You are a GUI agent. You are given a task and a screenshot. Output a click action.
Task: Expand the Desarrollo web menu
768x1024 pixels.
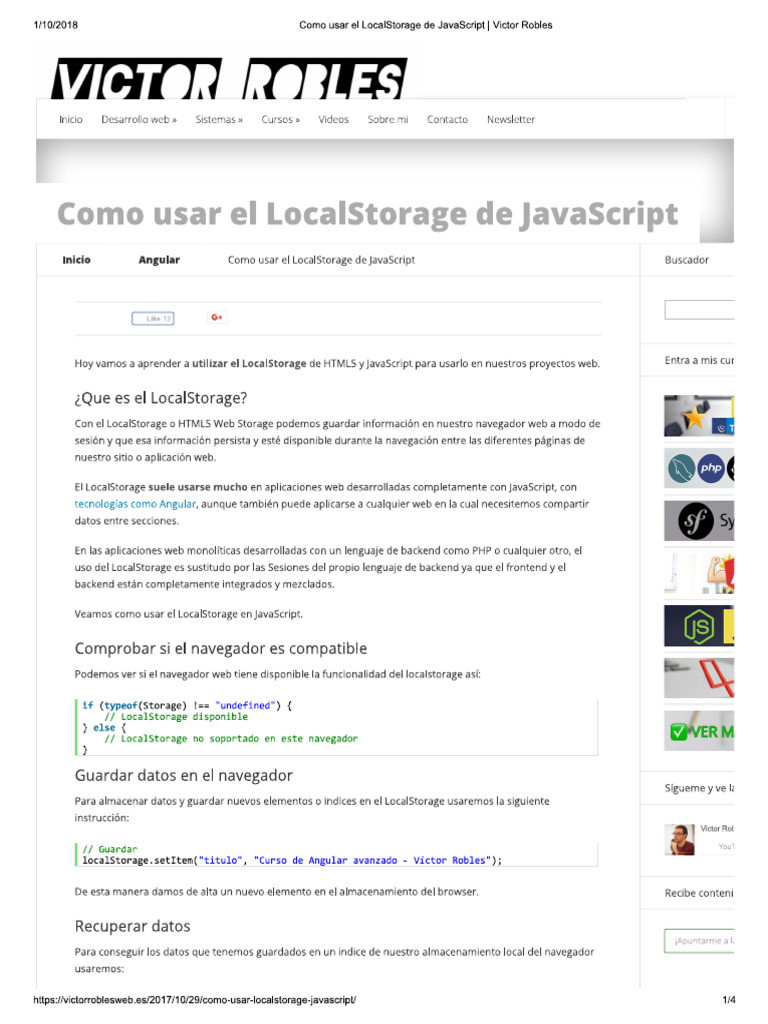coord(138,119)
